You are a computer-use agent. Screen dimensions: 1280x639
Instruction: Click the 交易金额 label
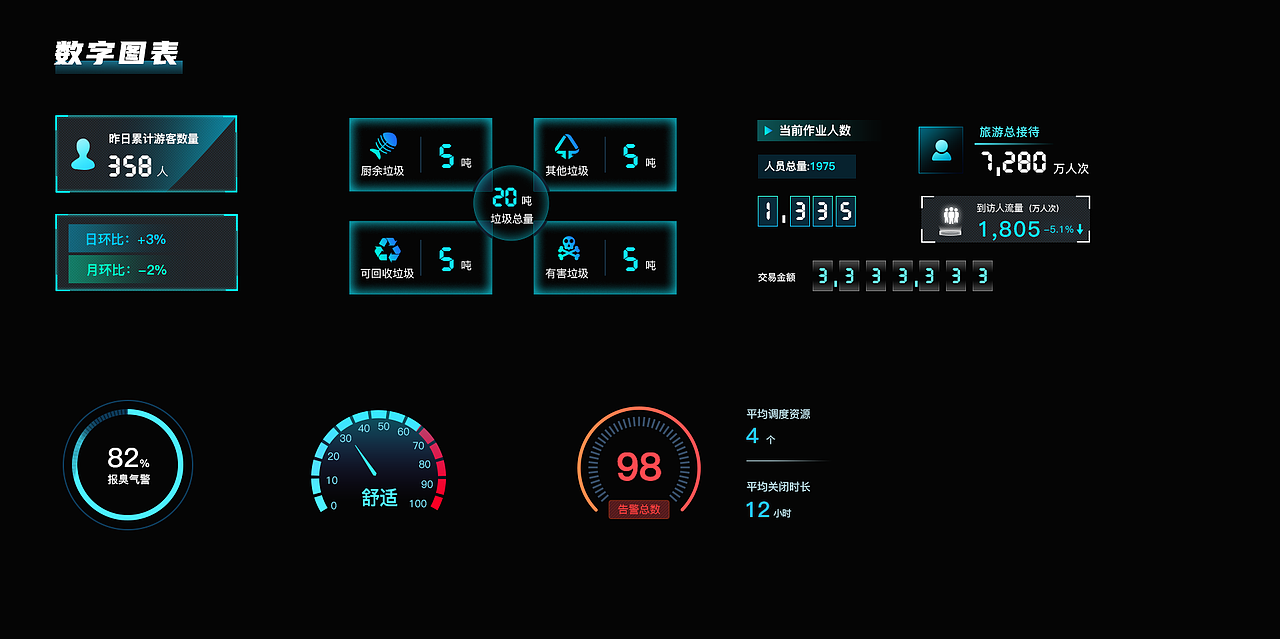pos(776,277)
